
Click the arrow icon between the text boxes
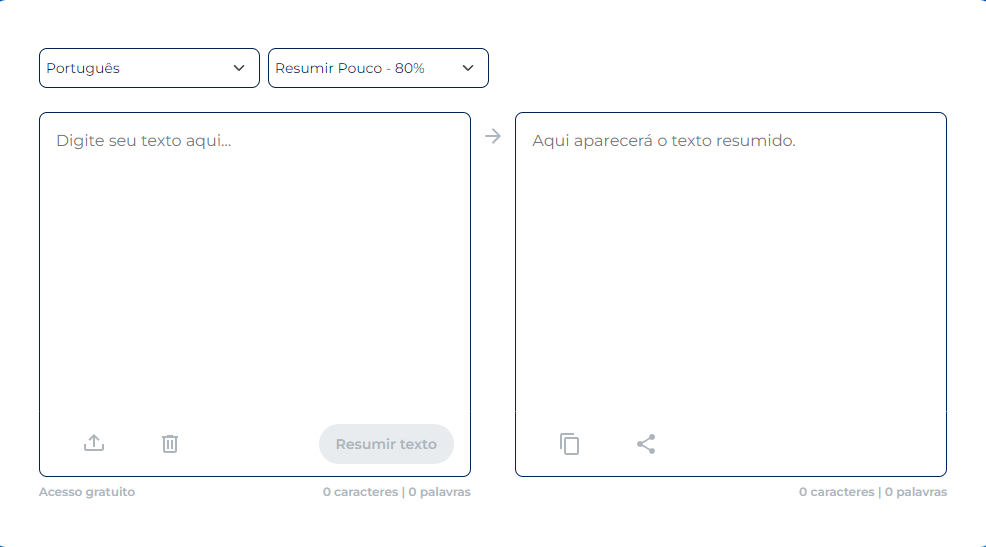pos(493,136)
